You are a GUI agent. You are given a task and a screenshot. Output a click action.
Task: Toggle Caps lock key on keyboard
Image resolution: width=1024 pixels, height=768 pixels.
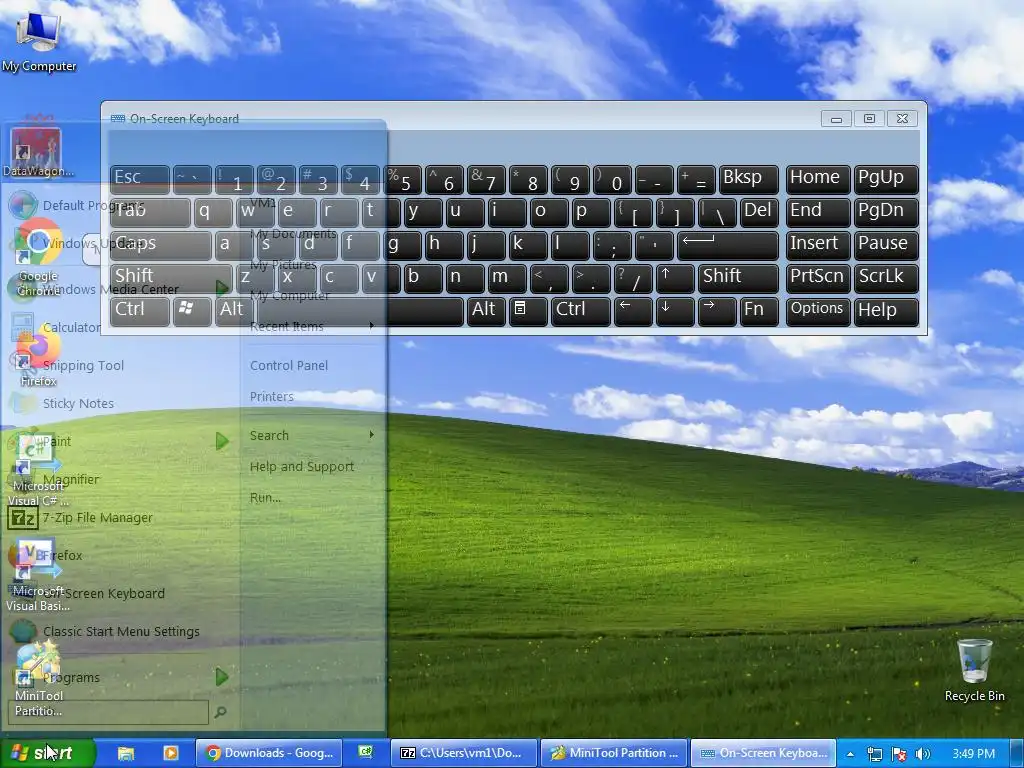[161, 246]
